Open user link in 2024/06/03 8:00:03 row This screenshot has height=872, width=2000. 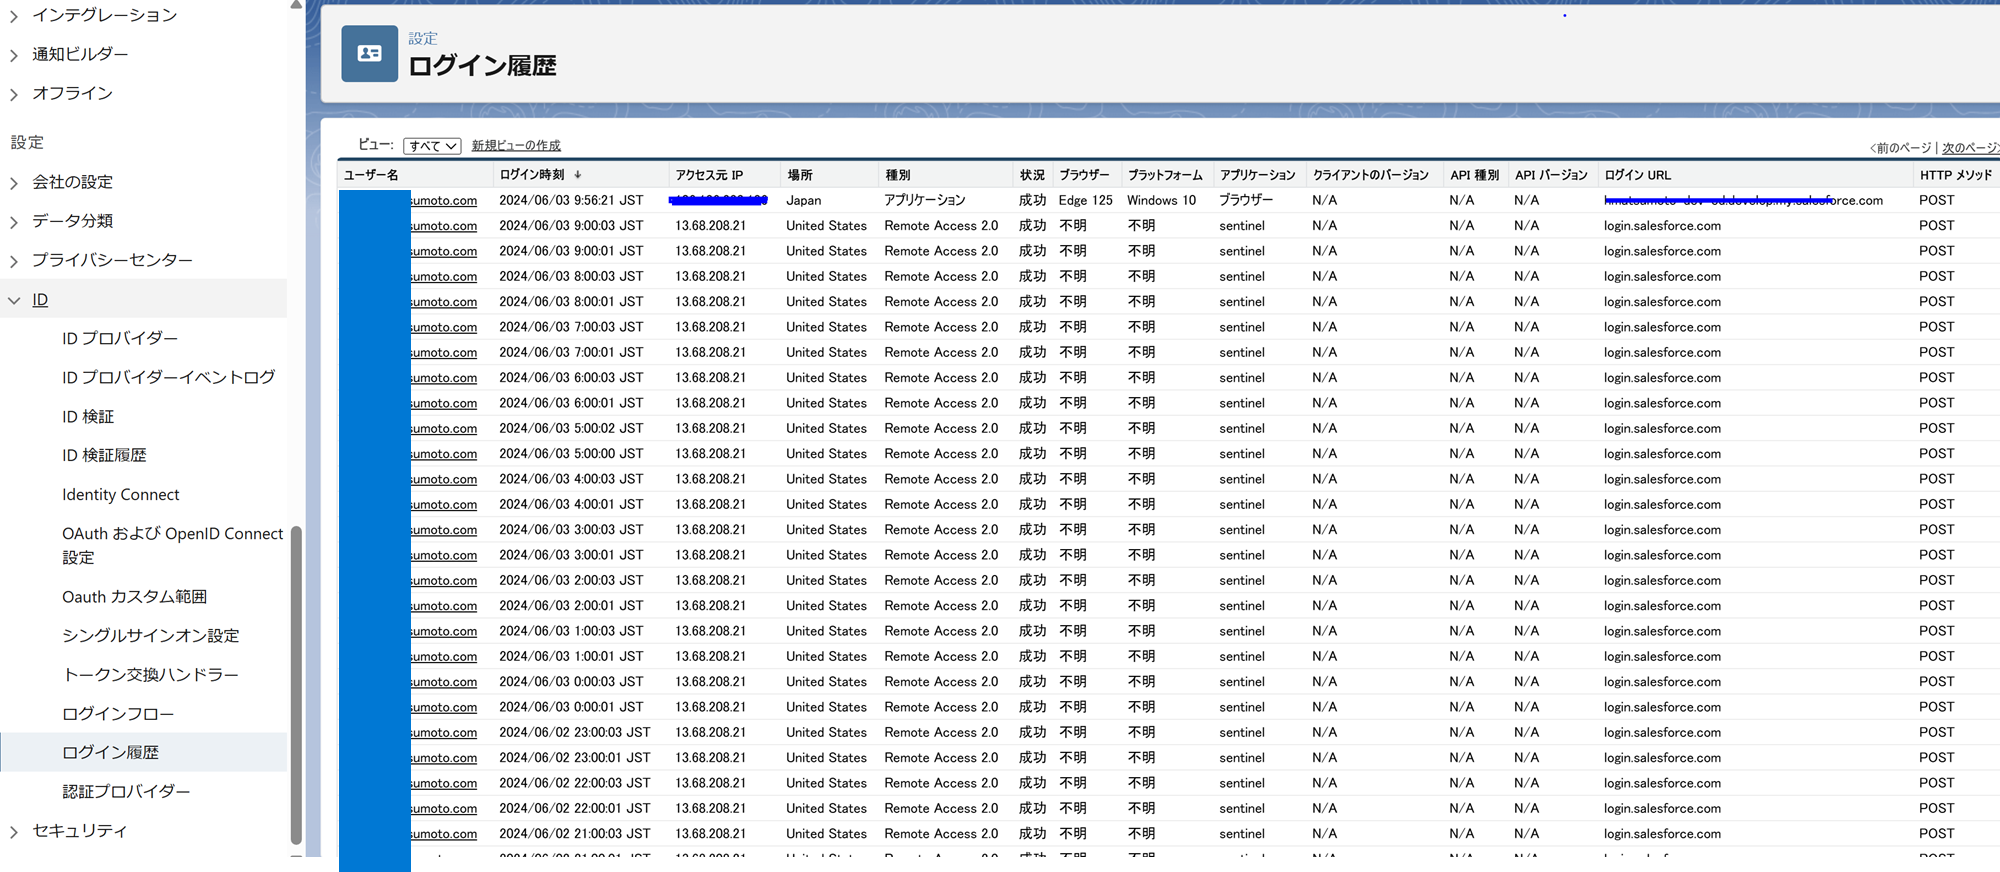444,277
